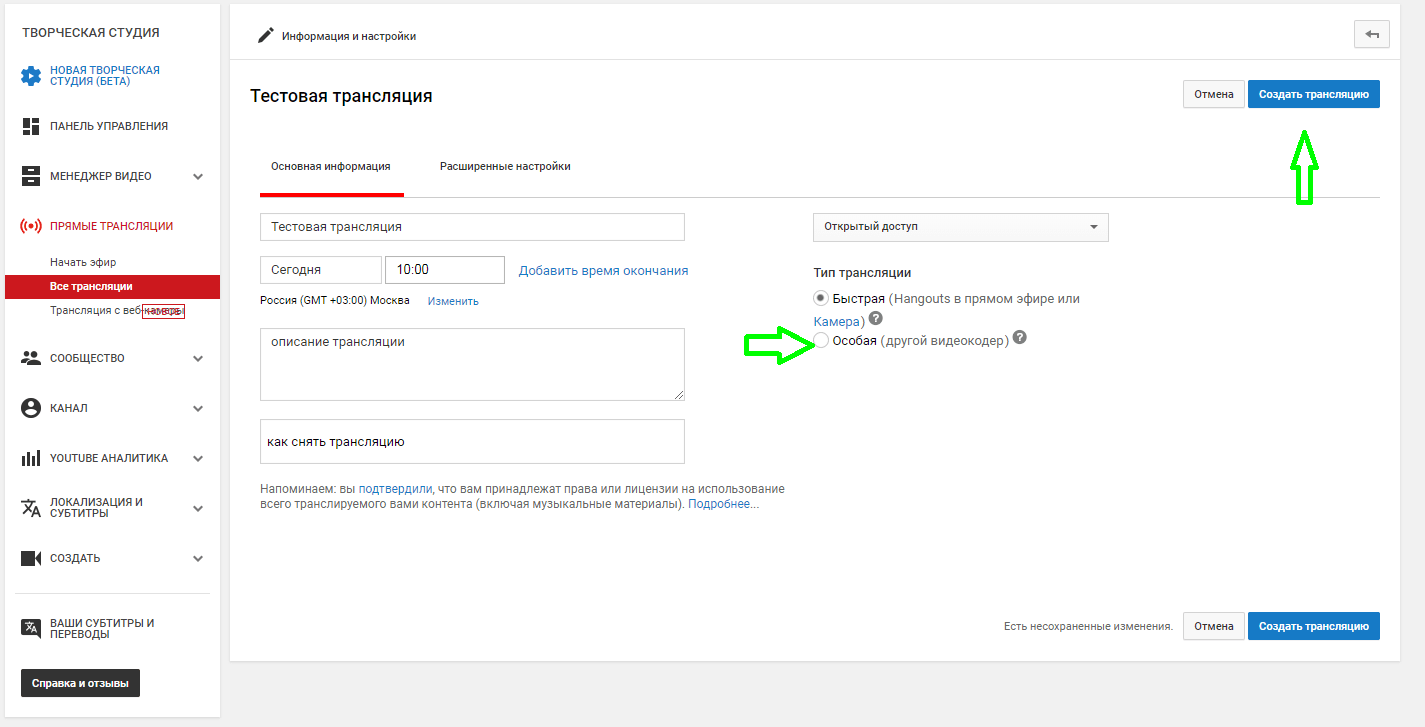1425x727 pixels.
Task: Click the Сегодня date field
Action: [x=321, y=270]
